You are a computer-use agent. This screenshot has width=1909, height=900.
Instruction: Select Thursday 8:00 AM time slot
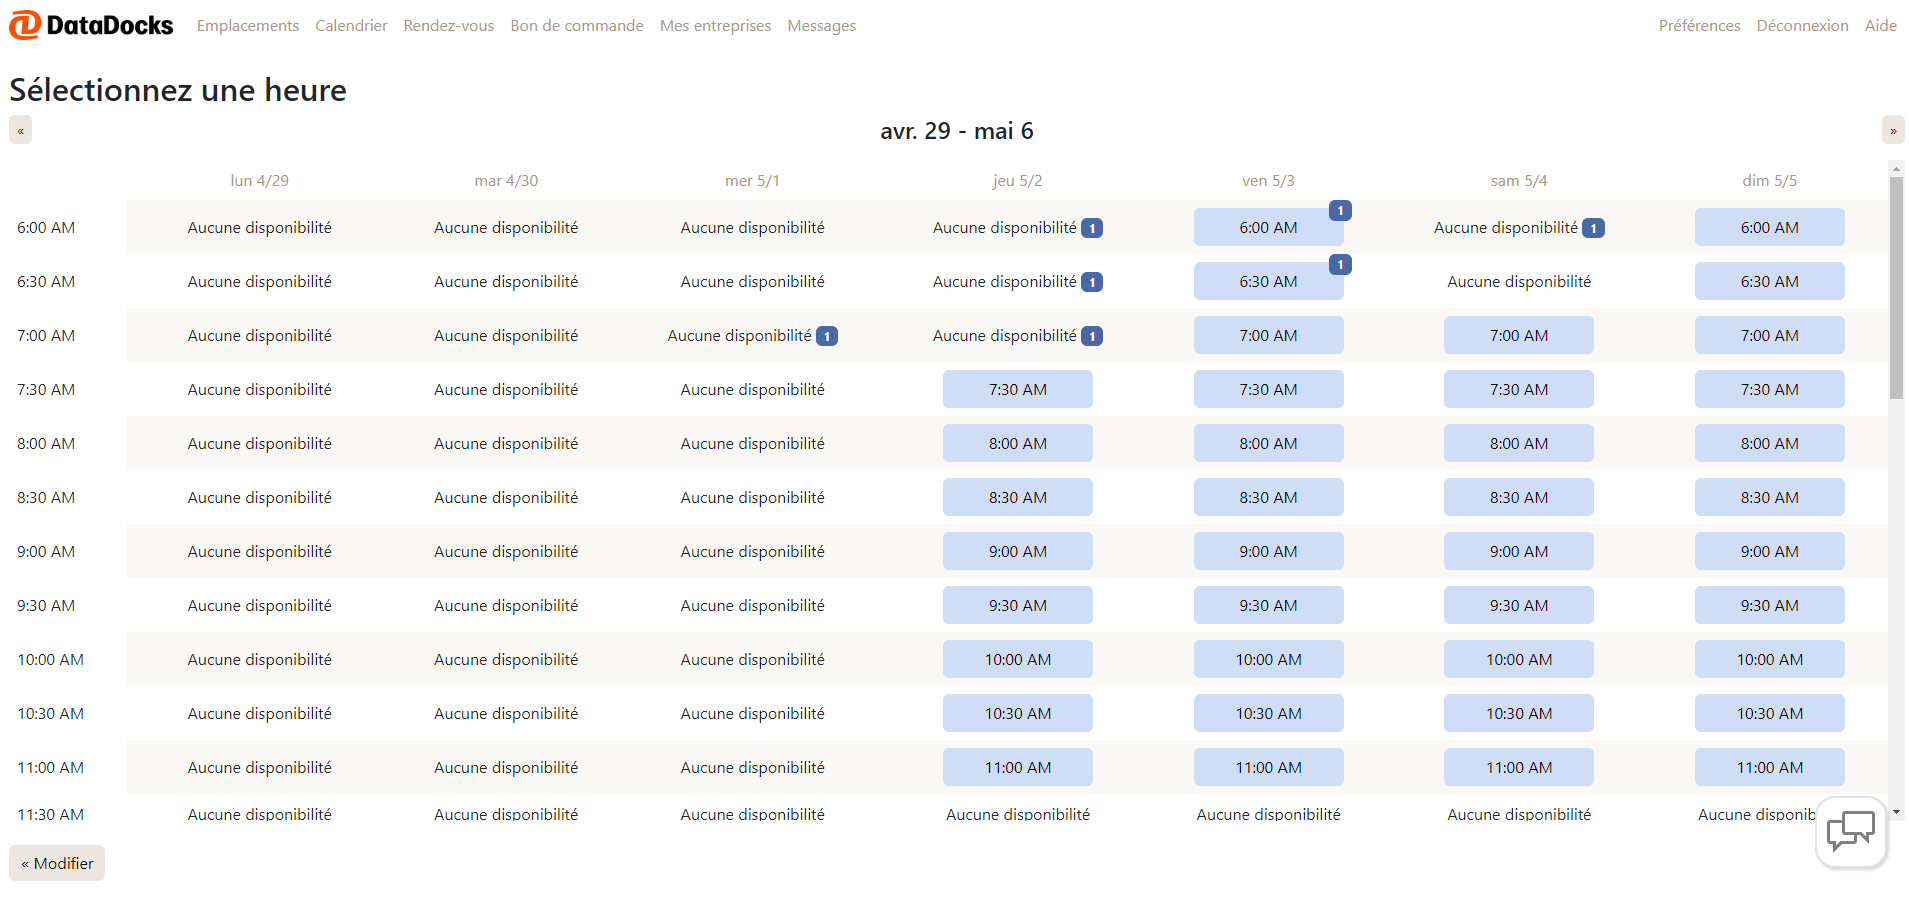pos(1017,443)
